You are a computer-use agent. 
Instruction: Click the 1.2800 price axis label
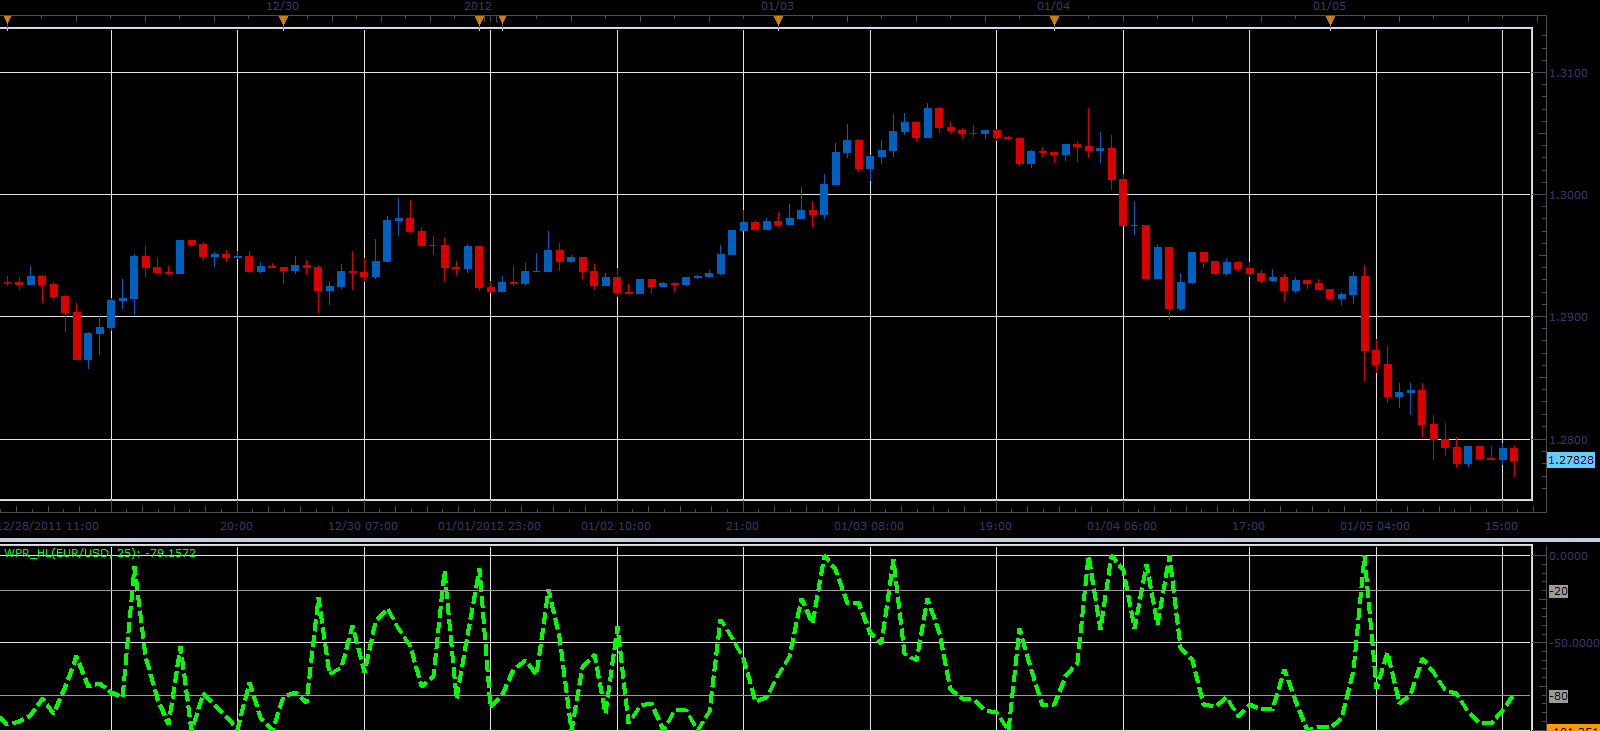tap(1568, 440)
